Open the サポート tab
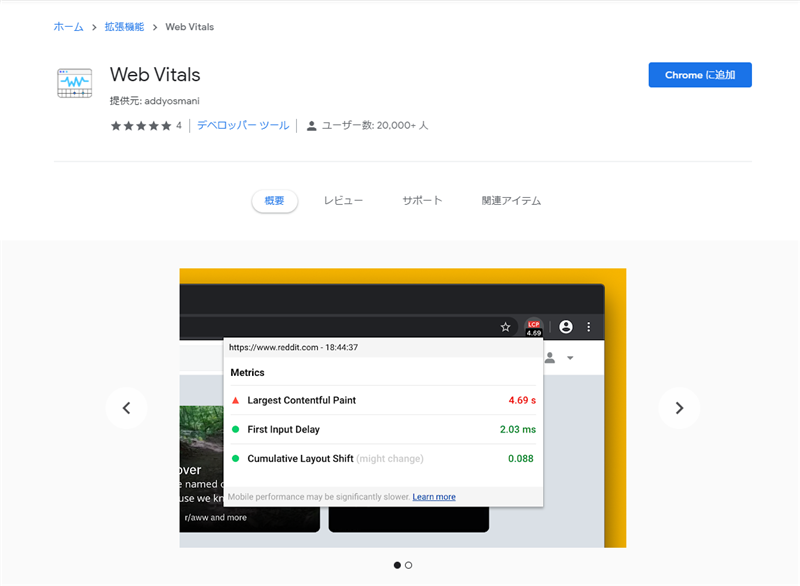Screen dimensions: 800x586 (422, 201)
